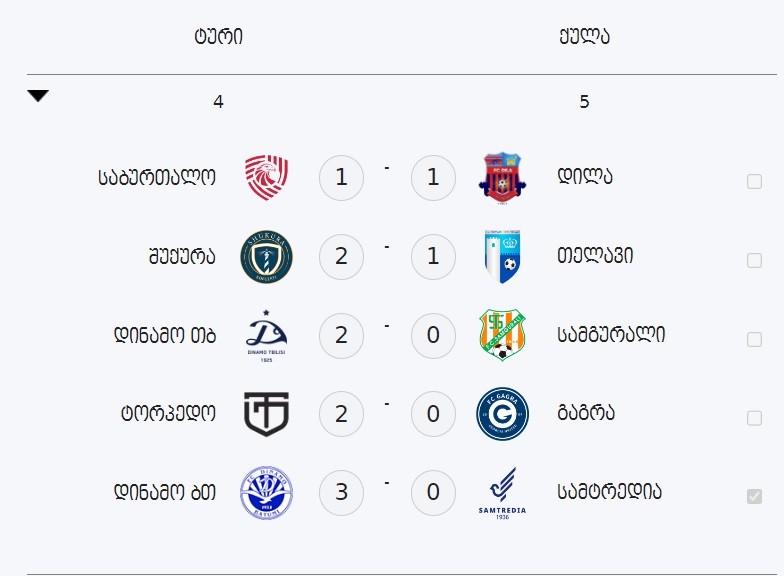Enable the checkbox in the Telavi row
The width and height of the screenshot is (784, 576).
pyautogui.click(x=754, y=260)
